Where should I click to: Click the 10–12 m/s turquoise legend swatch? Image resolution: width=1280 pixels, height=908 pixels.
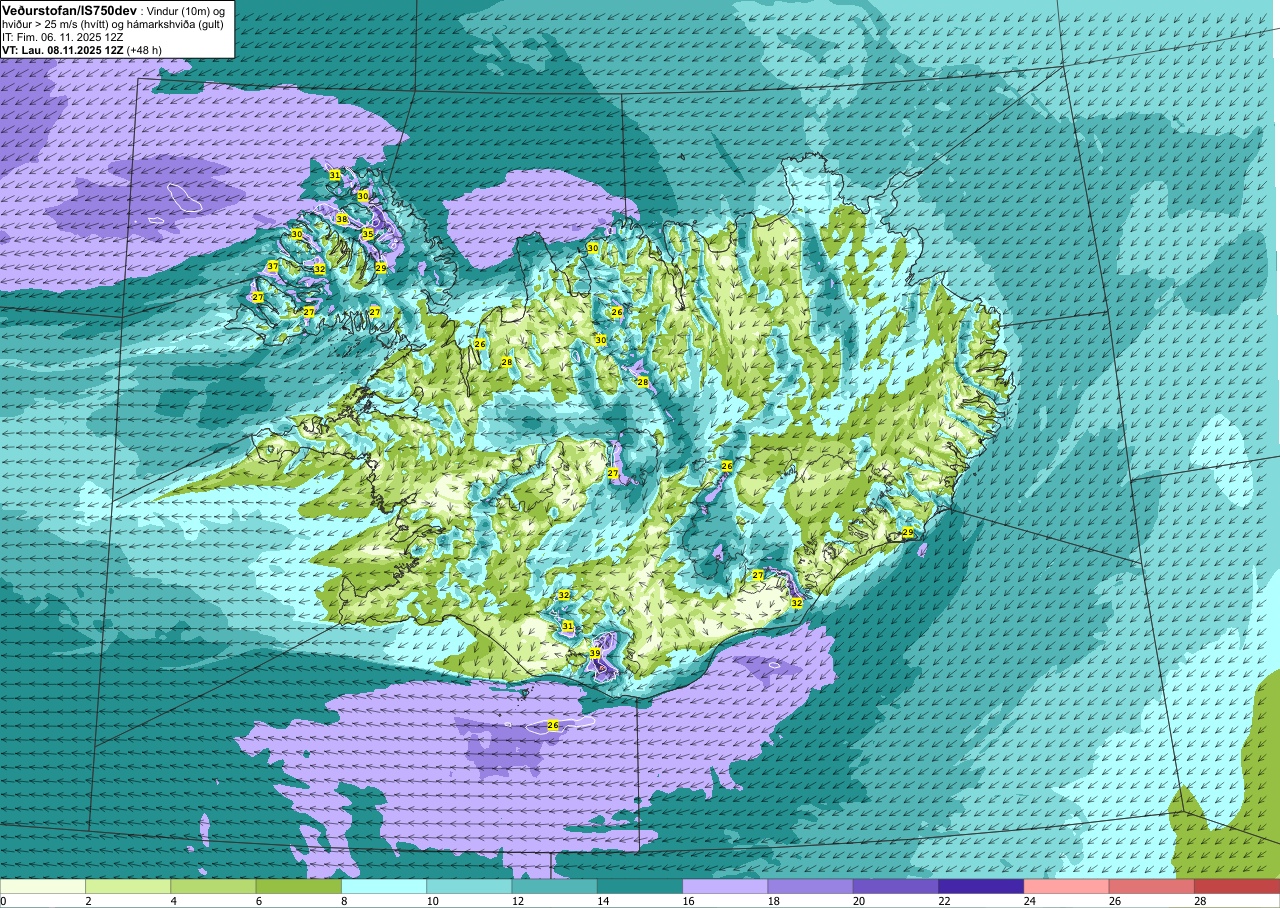[469, 886]
